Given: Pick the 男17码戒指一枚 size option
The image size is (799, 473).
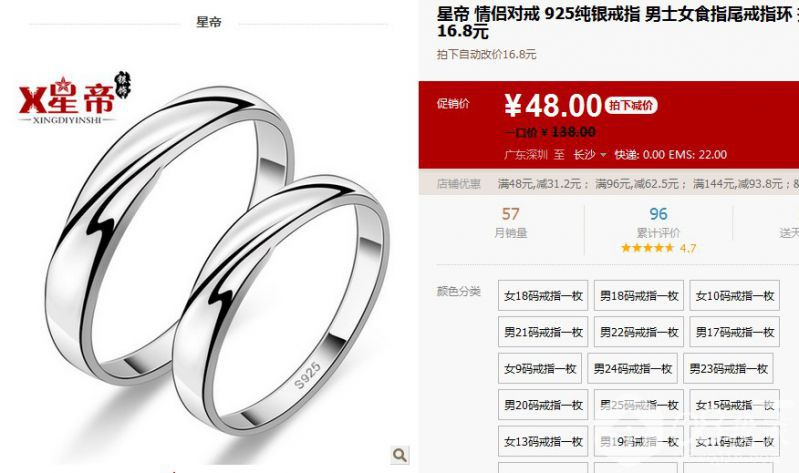Looking at the screenshot, I should pos(734,332).
